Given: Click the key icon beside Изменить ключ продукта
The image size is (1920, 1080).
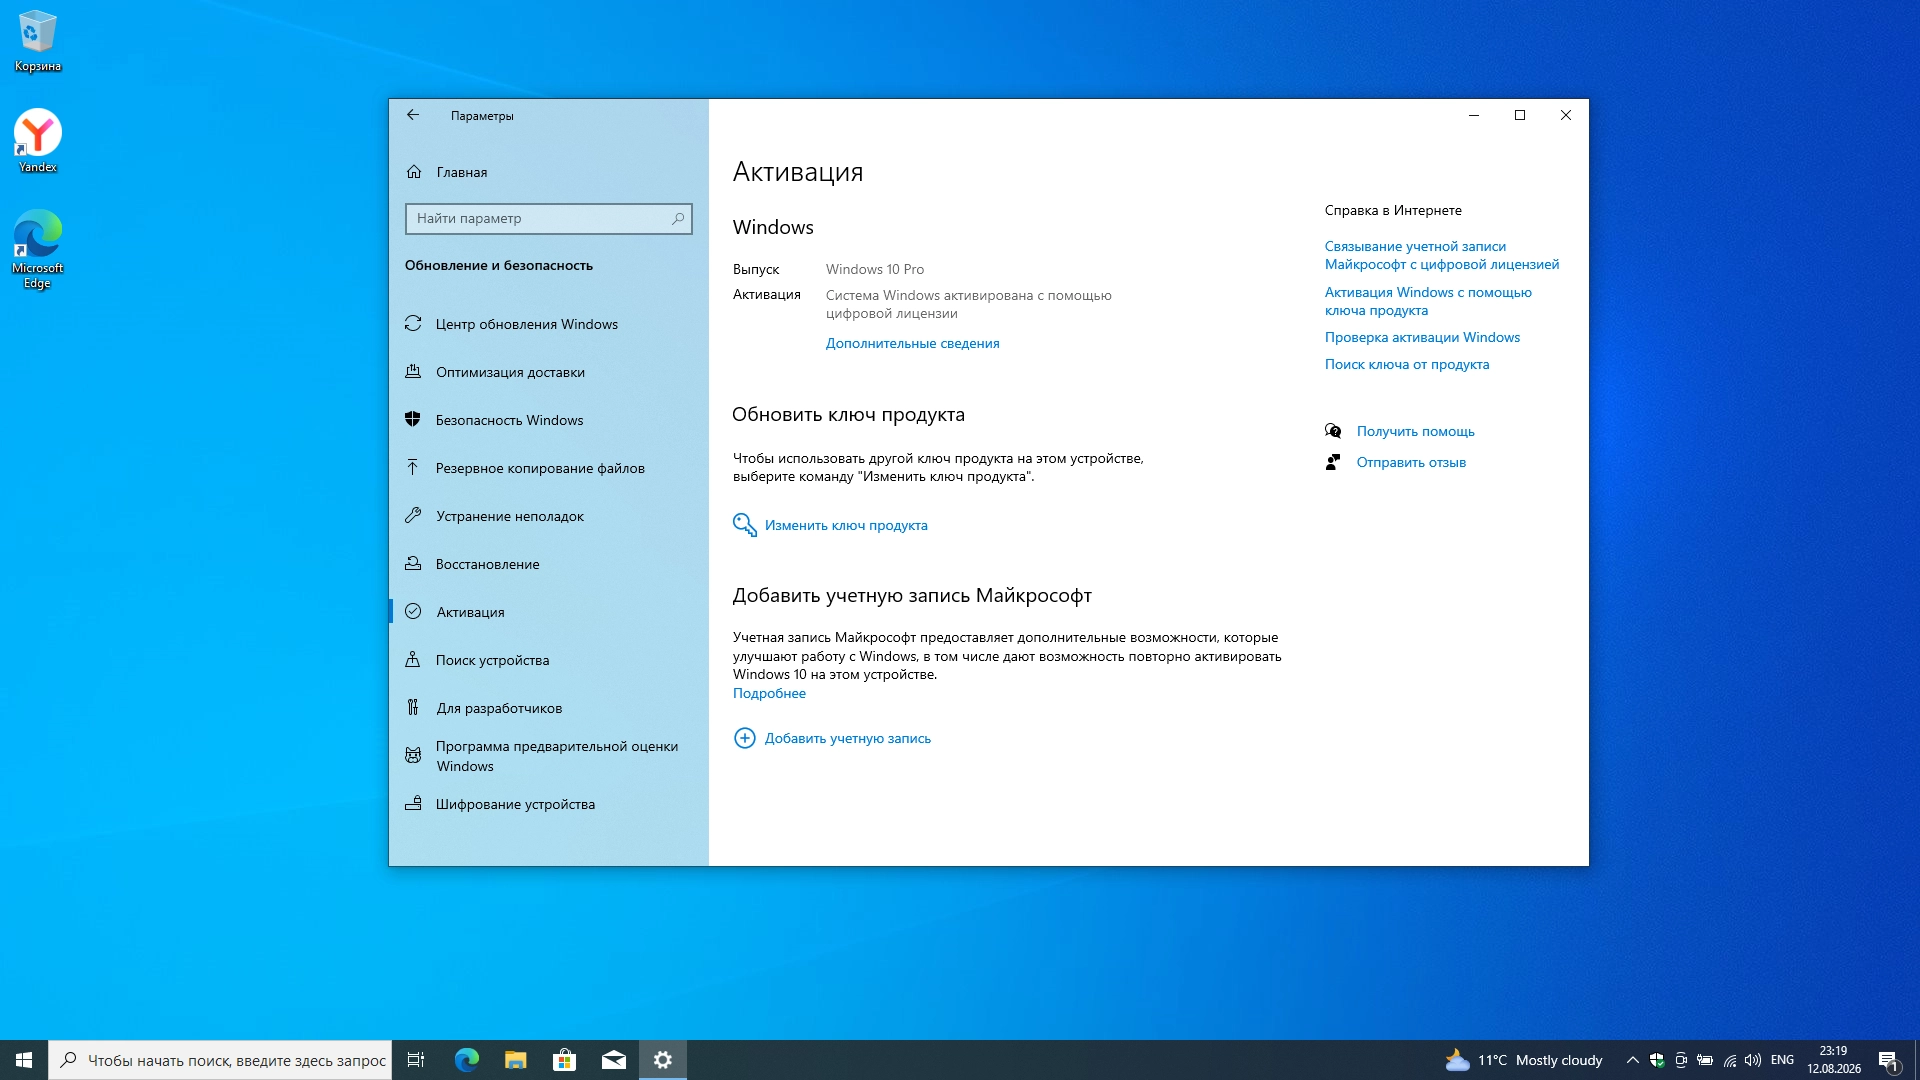Looking at the screenshot, I should point(745,525).
